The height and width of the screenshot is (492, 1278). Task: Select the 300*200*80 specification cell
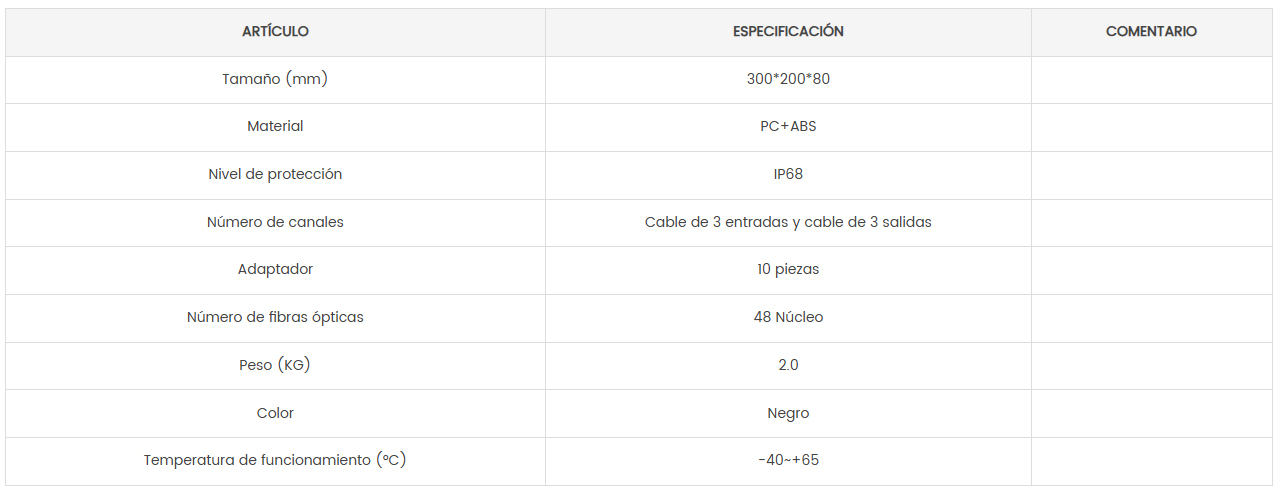(x=788, y=79)
